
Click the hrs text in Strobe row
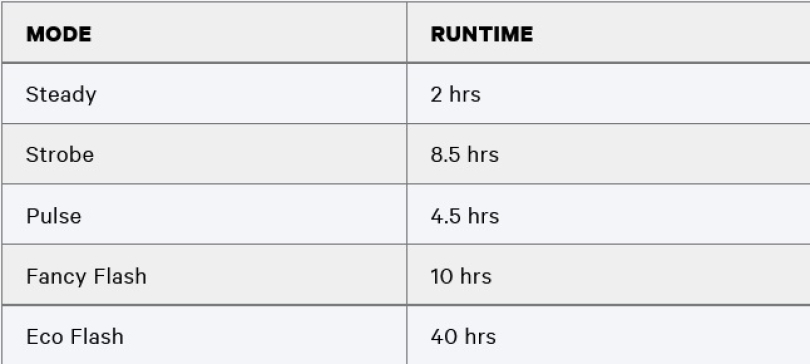482,155
